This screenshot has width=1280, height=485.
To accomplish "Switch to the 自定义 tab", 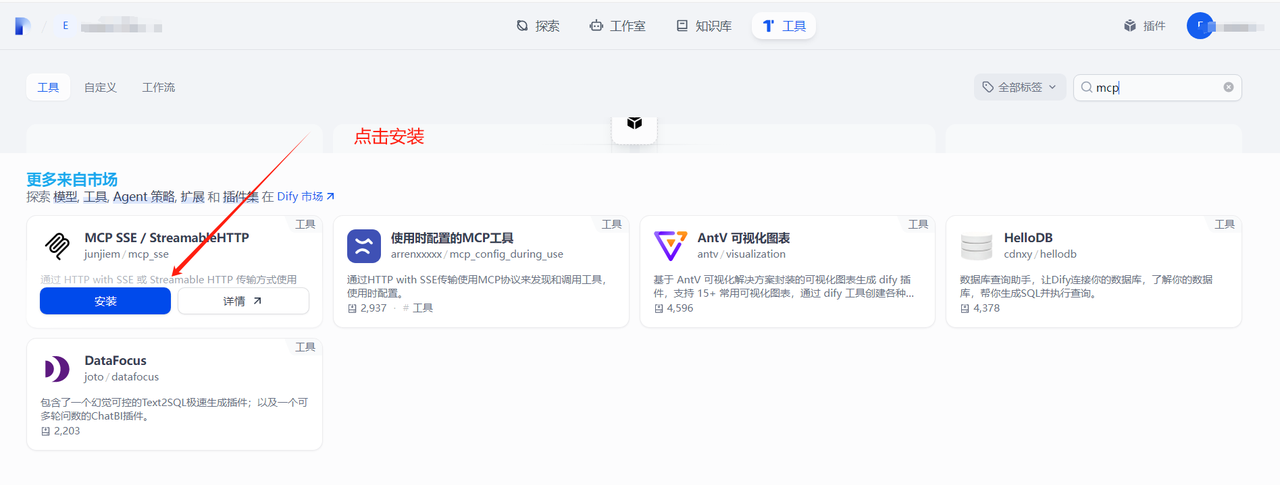I will click(100, 87).
